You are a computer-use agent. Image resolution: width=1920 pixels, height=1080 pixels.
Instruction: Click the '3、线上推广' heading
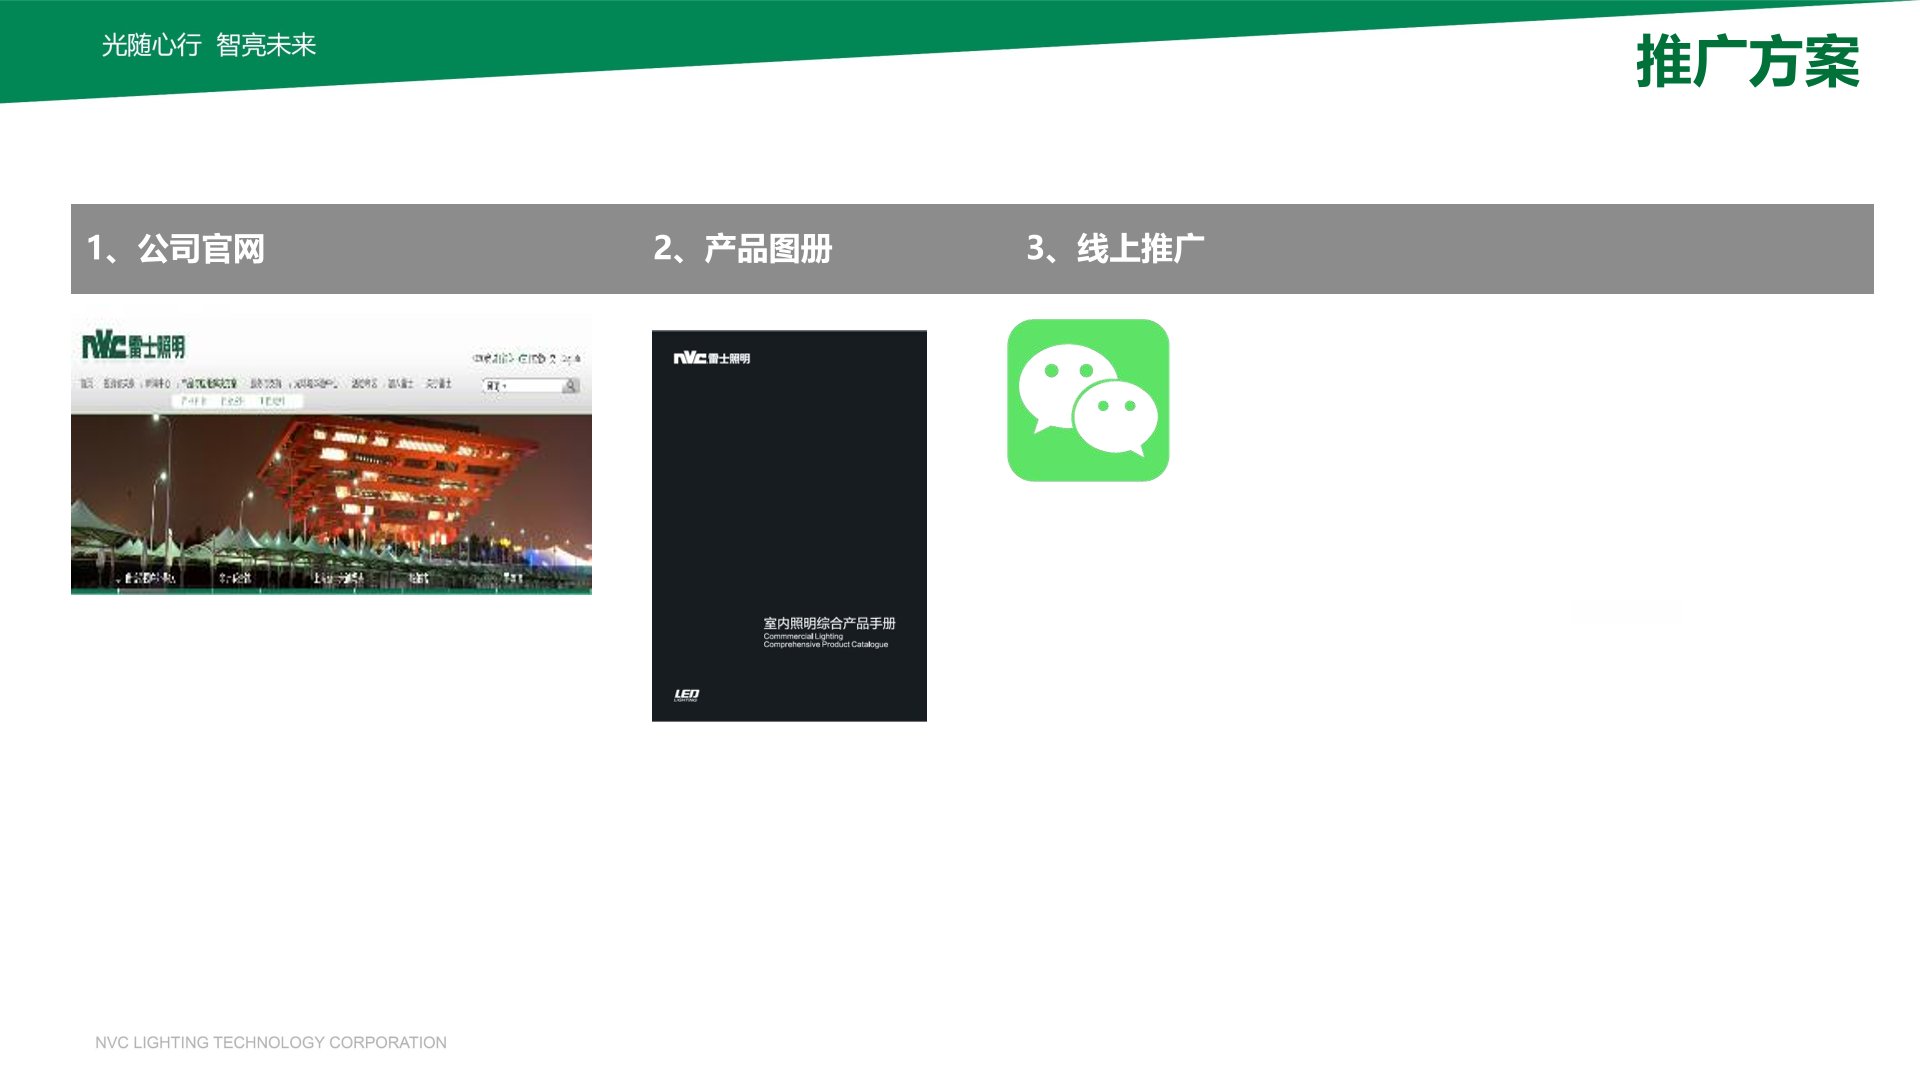[x=1115, y=249]
